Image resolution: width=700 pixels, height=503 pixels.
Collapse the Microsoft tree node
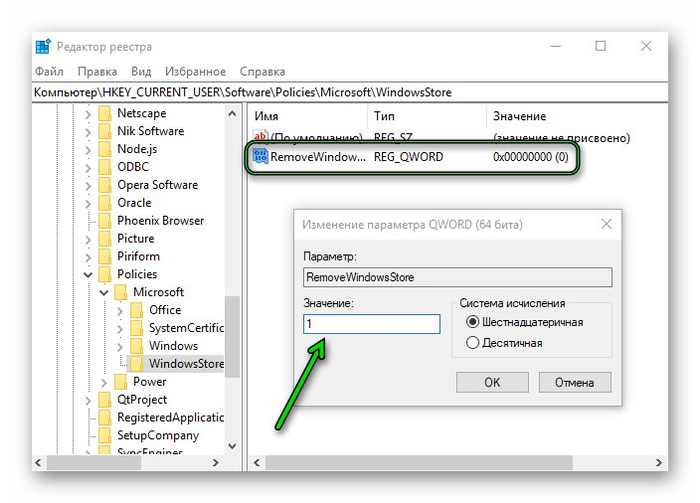coord(104,292)
